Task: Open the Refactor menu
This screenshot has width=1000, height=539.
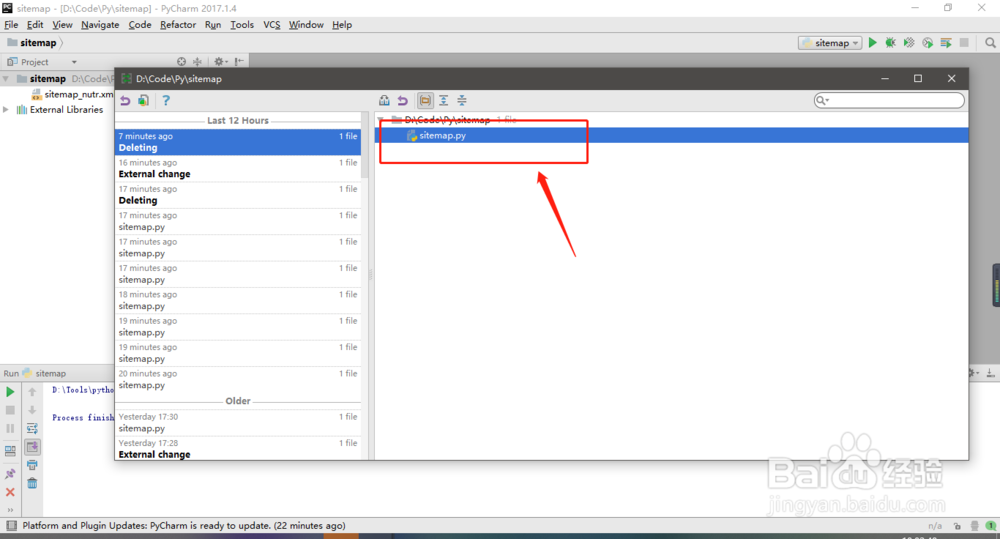Action: pyautogui.click(x=178, y=25)
